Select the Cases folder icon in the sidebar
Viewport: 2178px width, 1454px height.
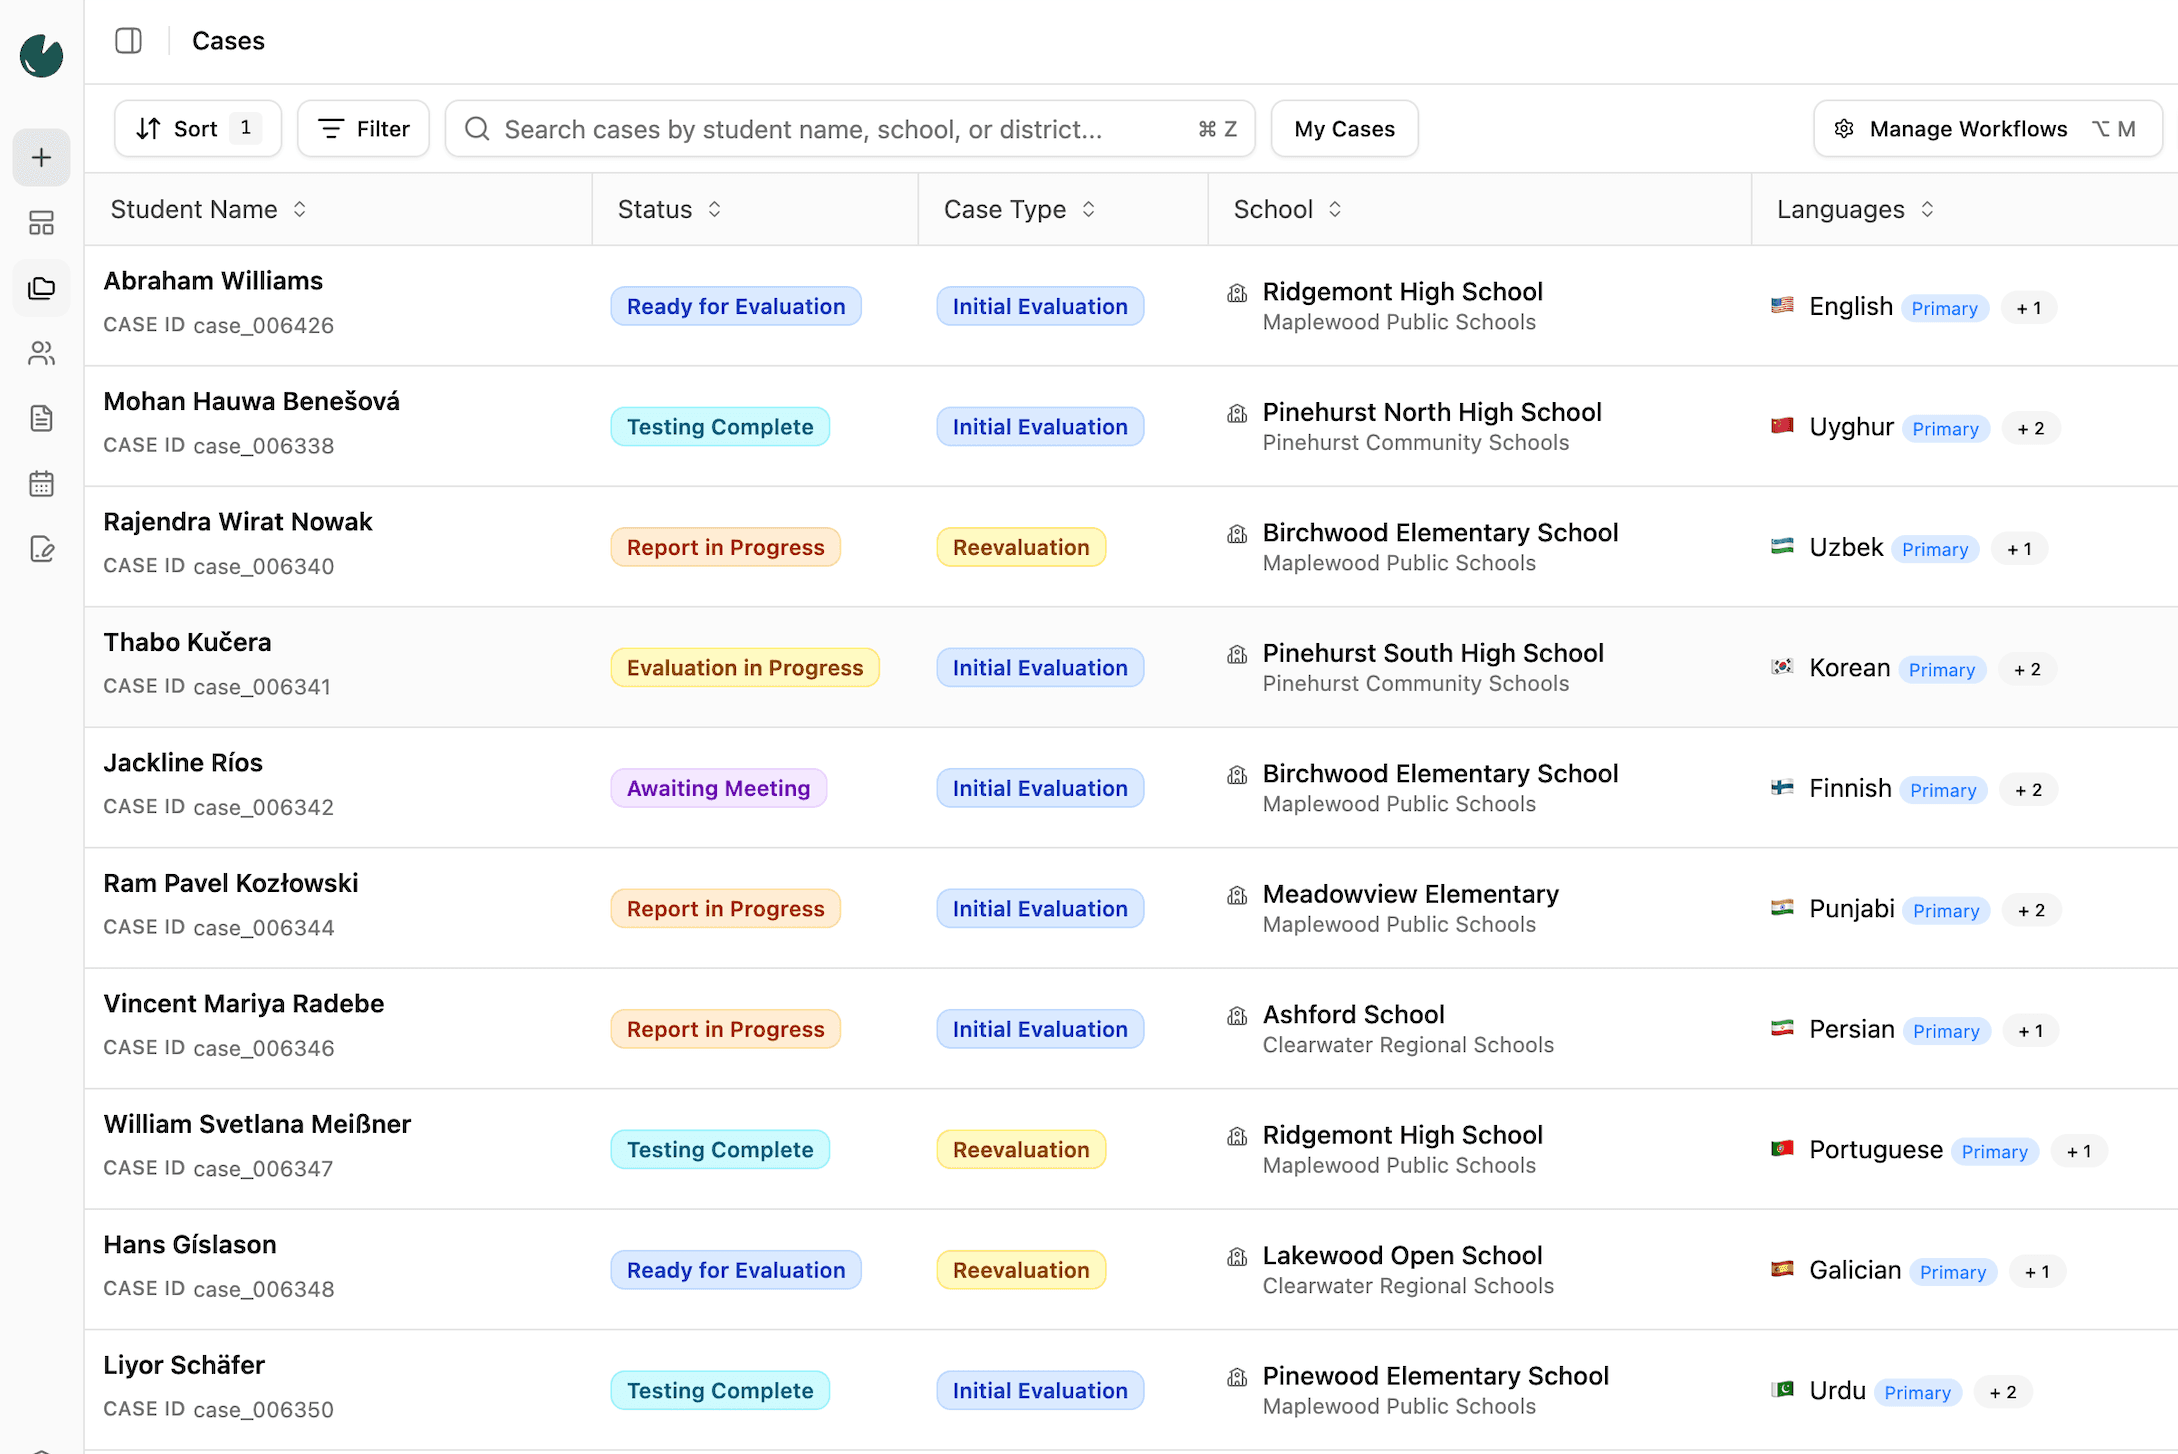pyautogui.click(x=40, y=288)
